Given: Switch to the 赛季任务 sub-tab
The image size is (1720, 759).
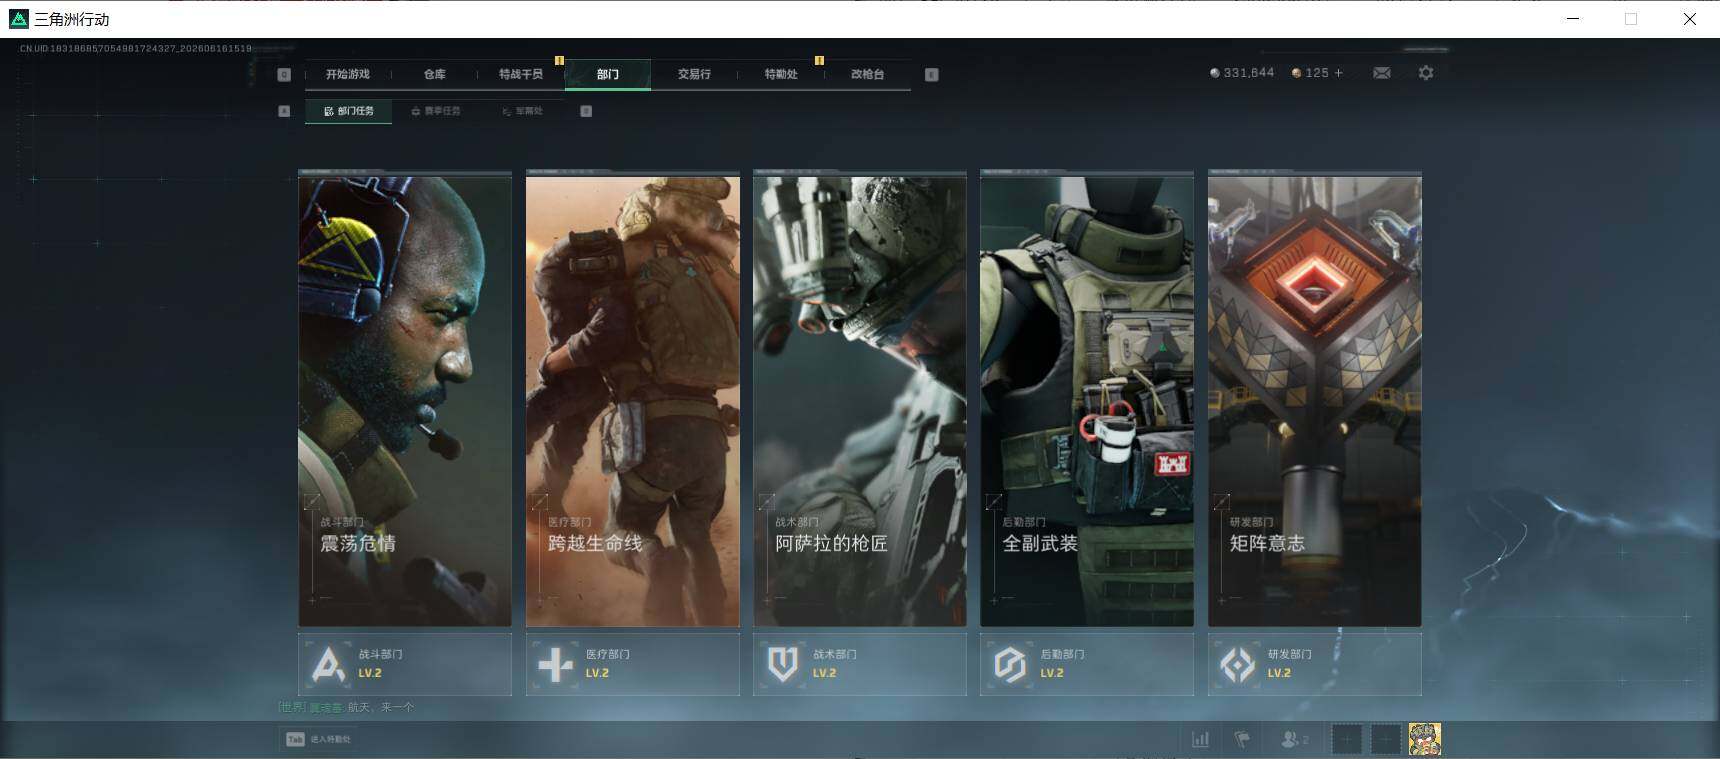Looking at the screenshot, I should 436,111.
